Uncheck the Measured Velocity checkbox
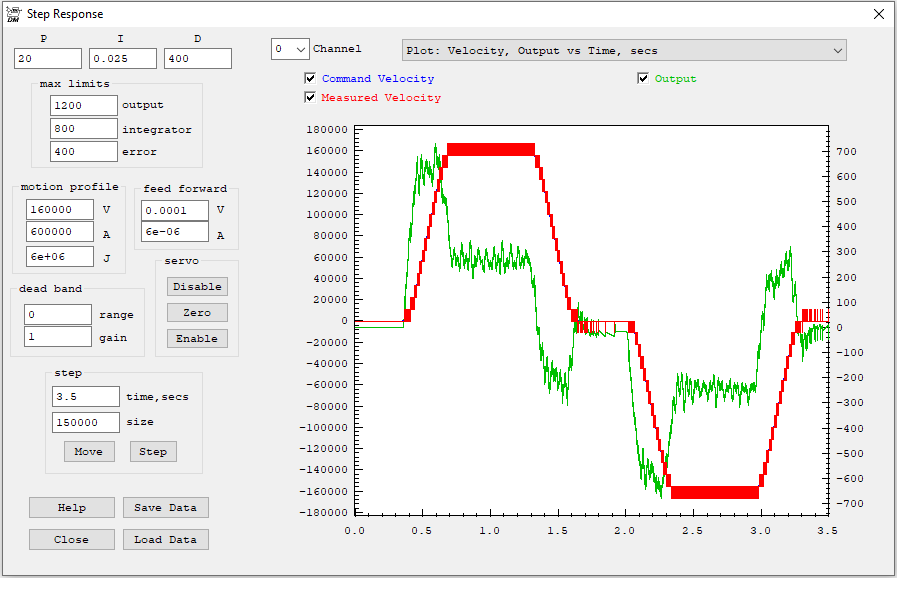 [x=310, y=98]
